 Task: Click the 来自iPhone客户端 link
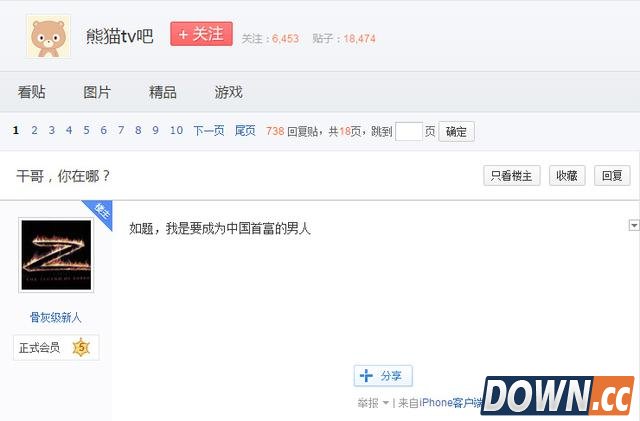pyautogui.click(x=440, y=403)
